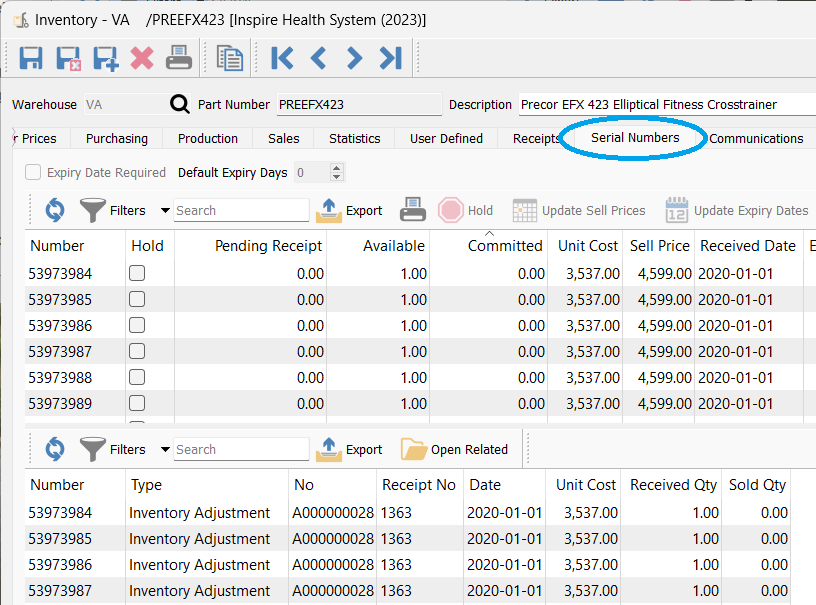Click the Open Related button
The height and width of the screenshot is (605, 816).
455,450
